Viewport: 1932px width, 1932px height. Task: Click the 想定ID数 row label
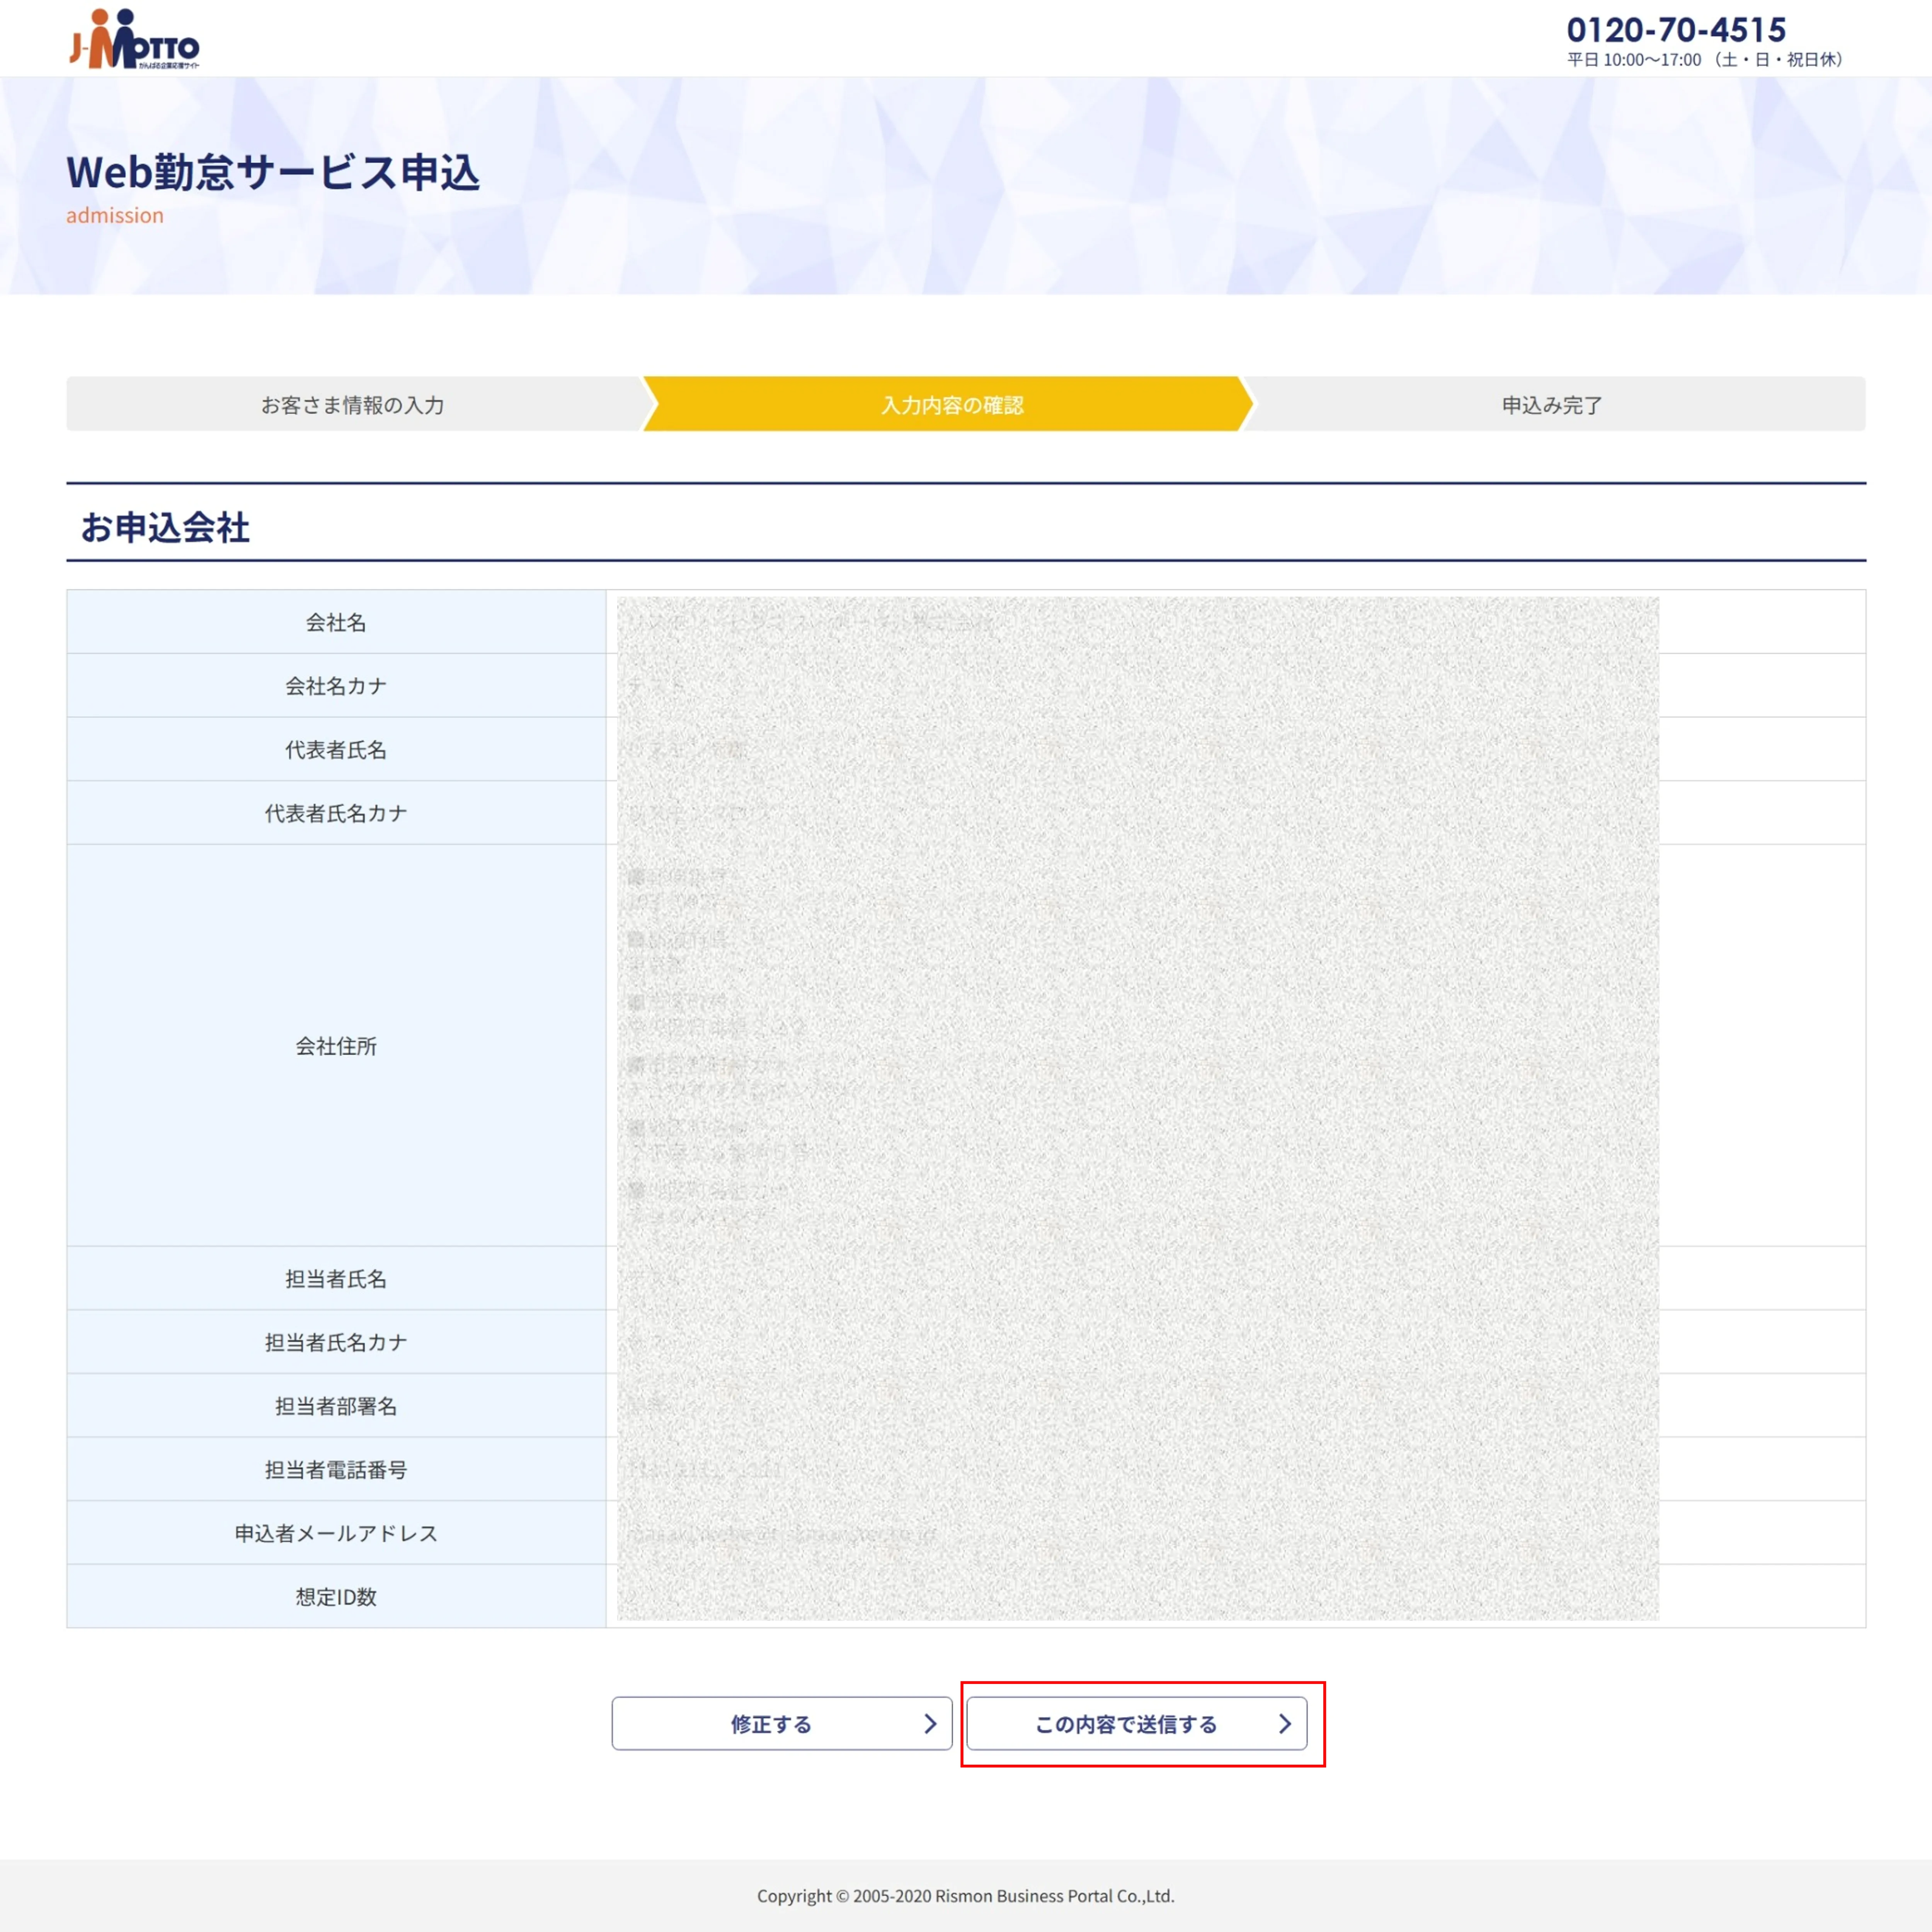coord(336,1596)
